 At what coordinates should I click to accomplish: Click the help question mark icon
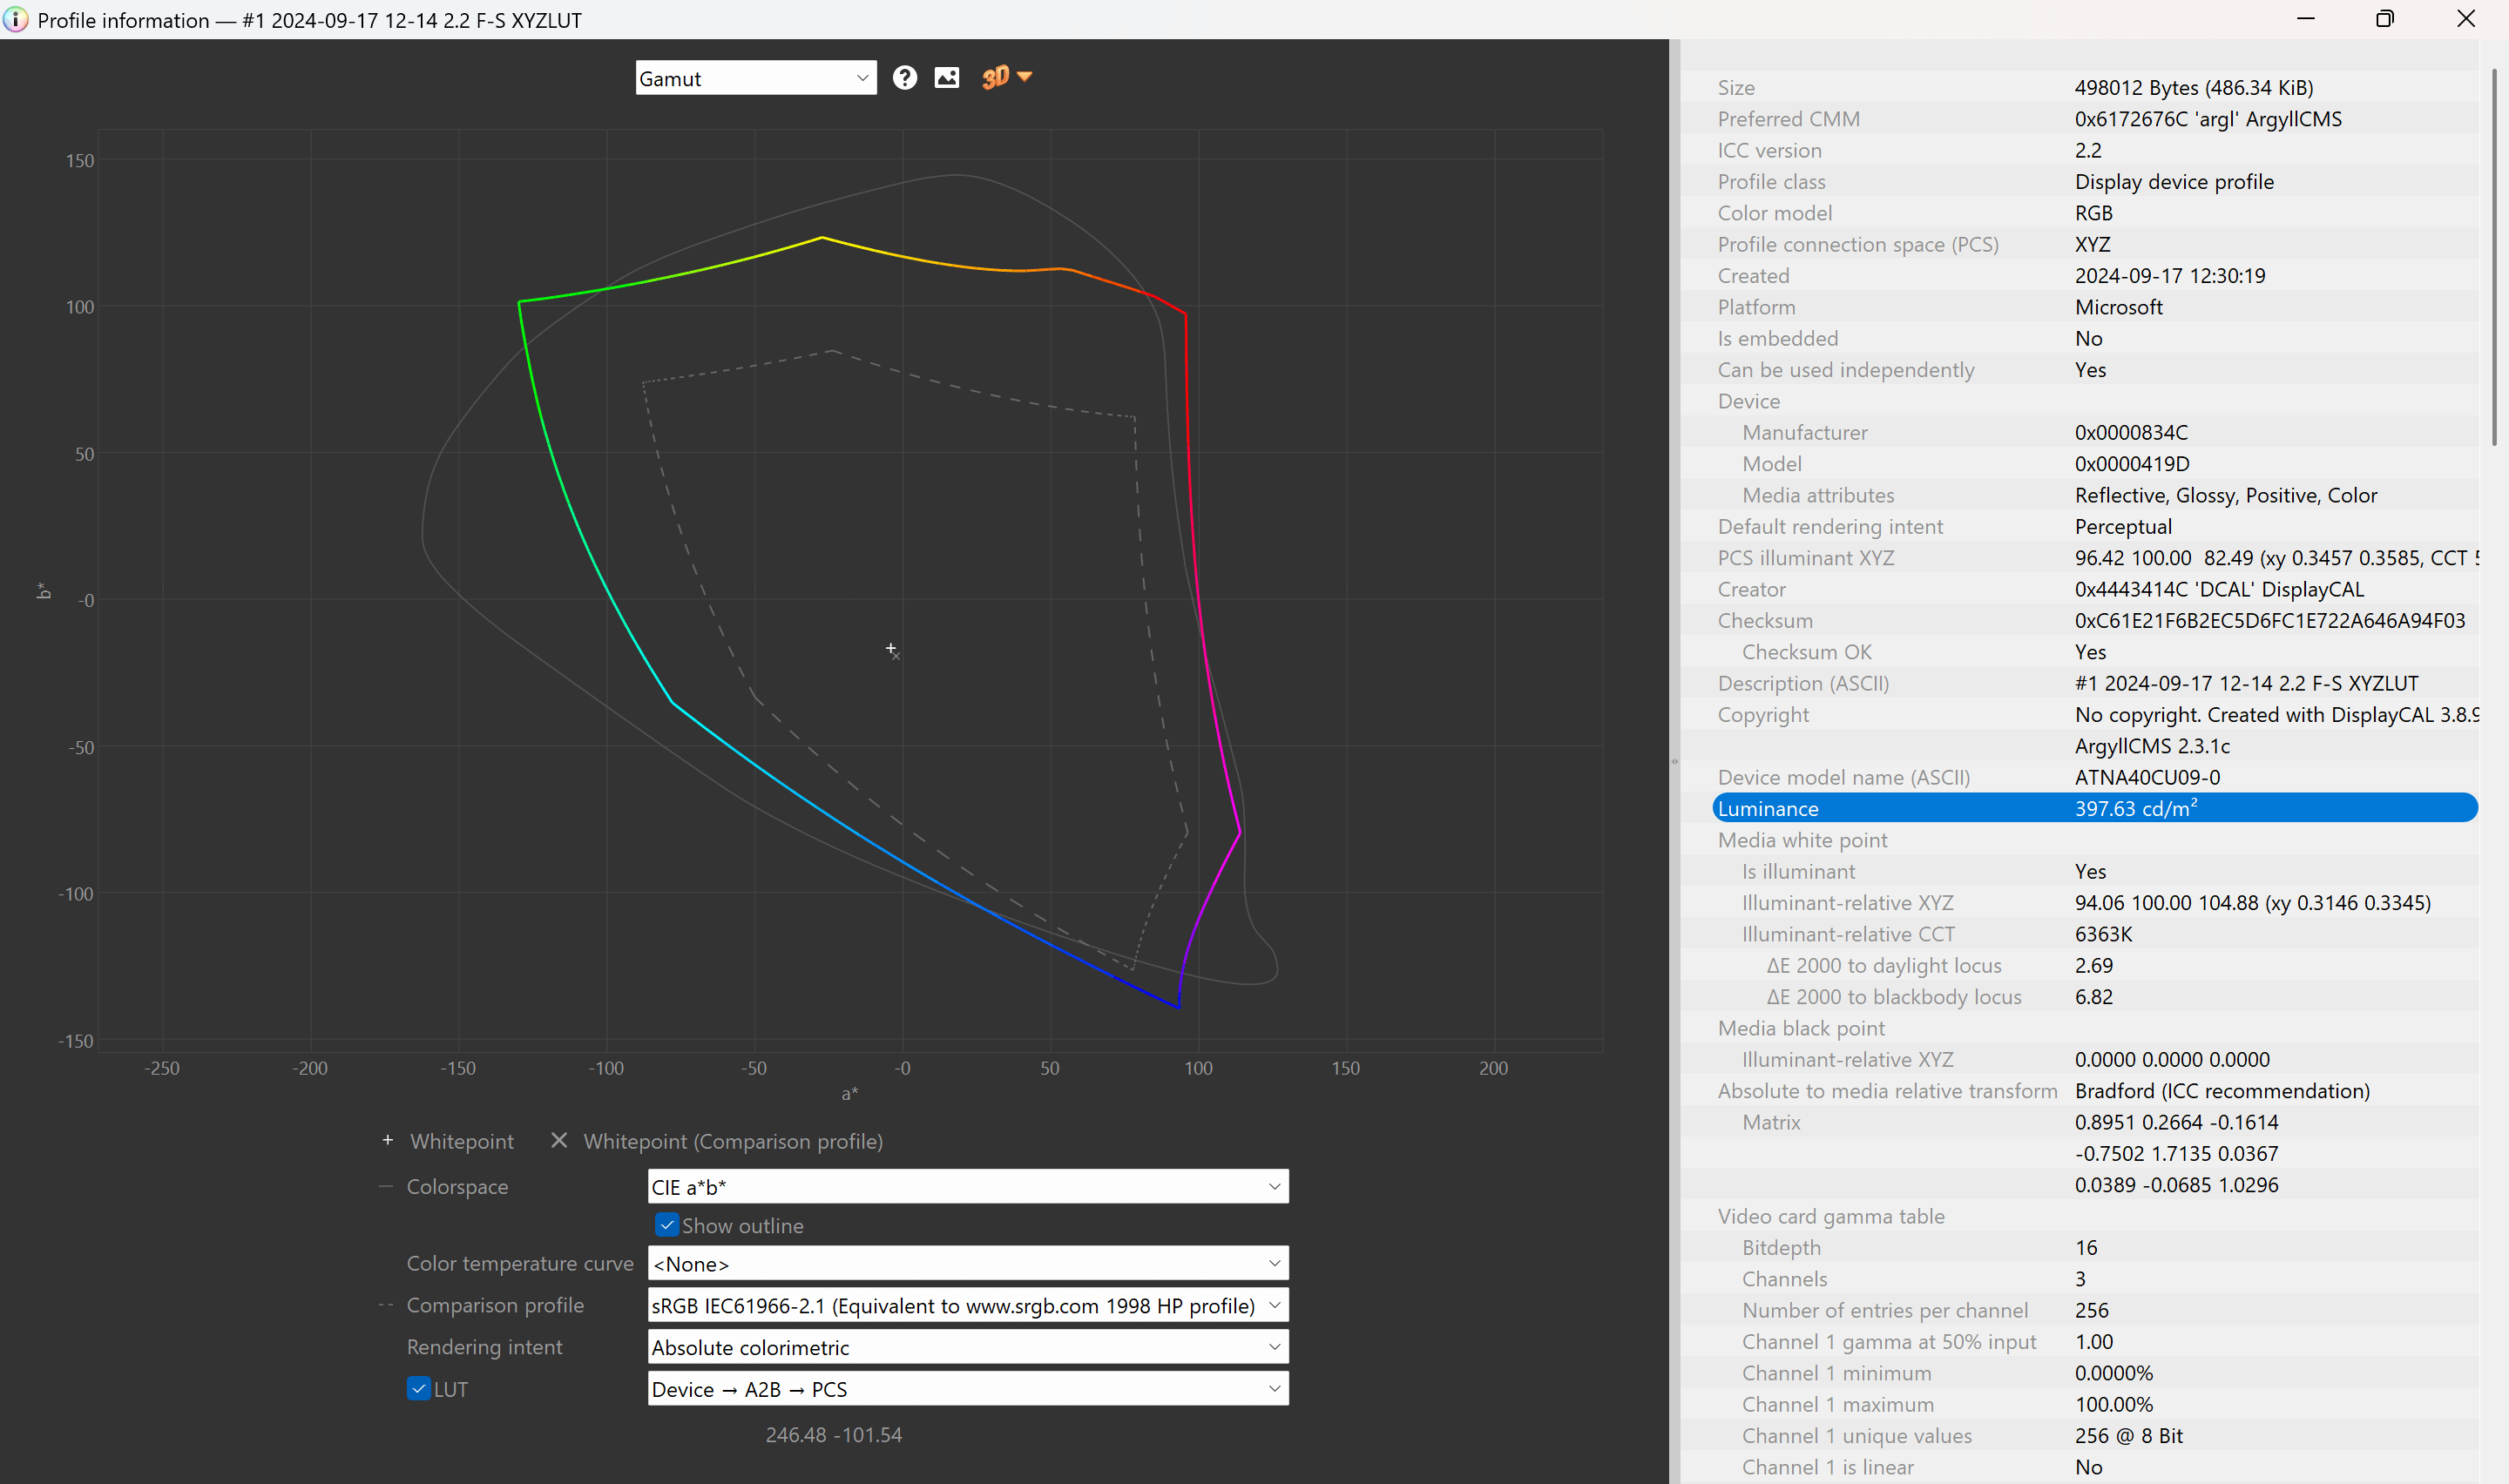click(x=904, y=78)
